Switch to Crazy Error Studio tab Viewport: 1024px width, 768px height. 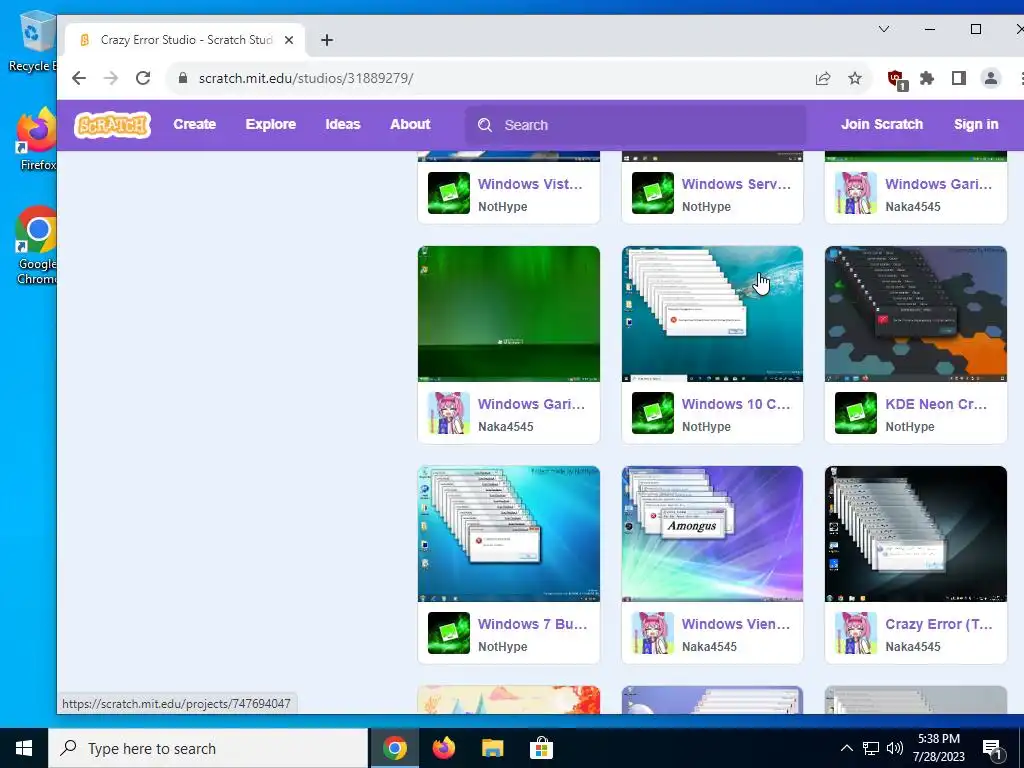click(x=186, y=40)
